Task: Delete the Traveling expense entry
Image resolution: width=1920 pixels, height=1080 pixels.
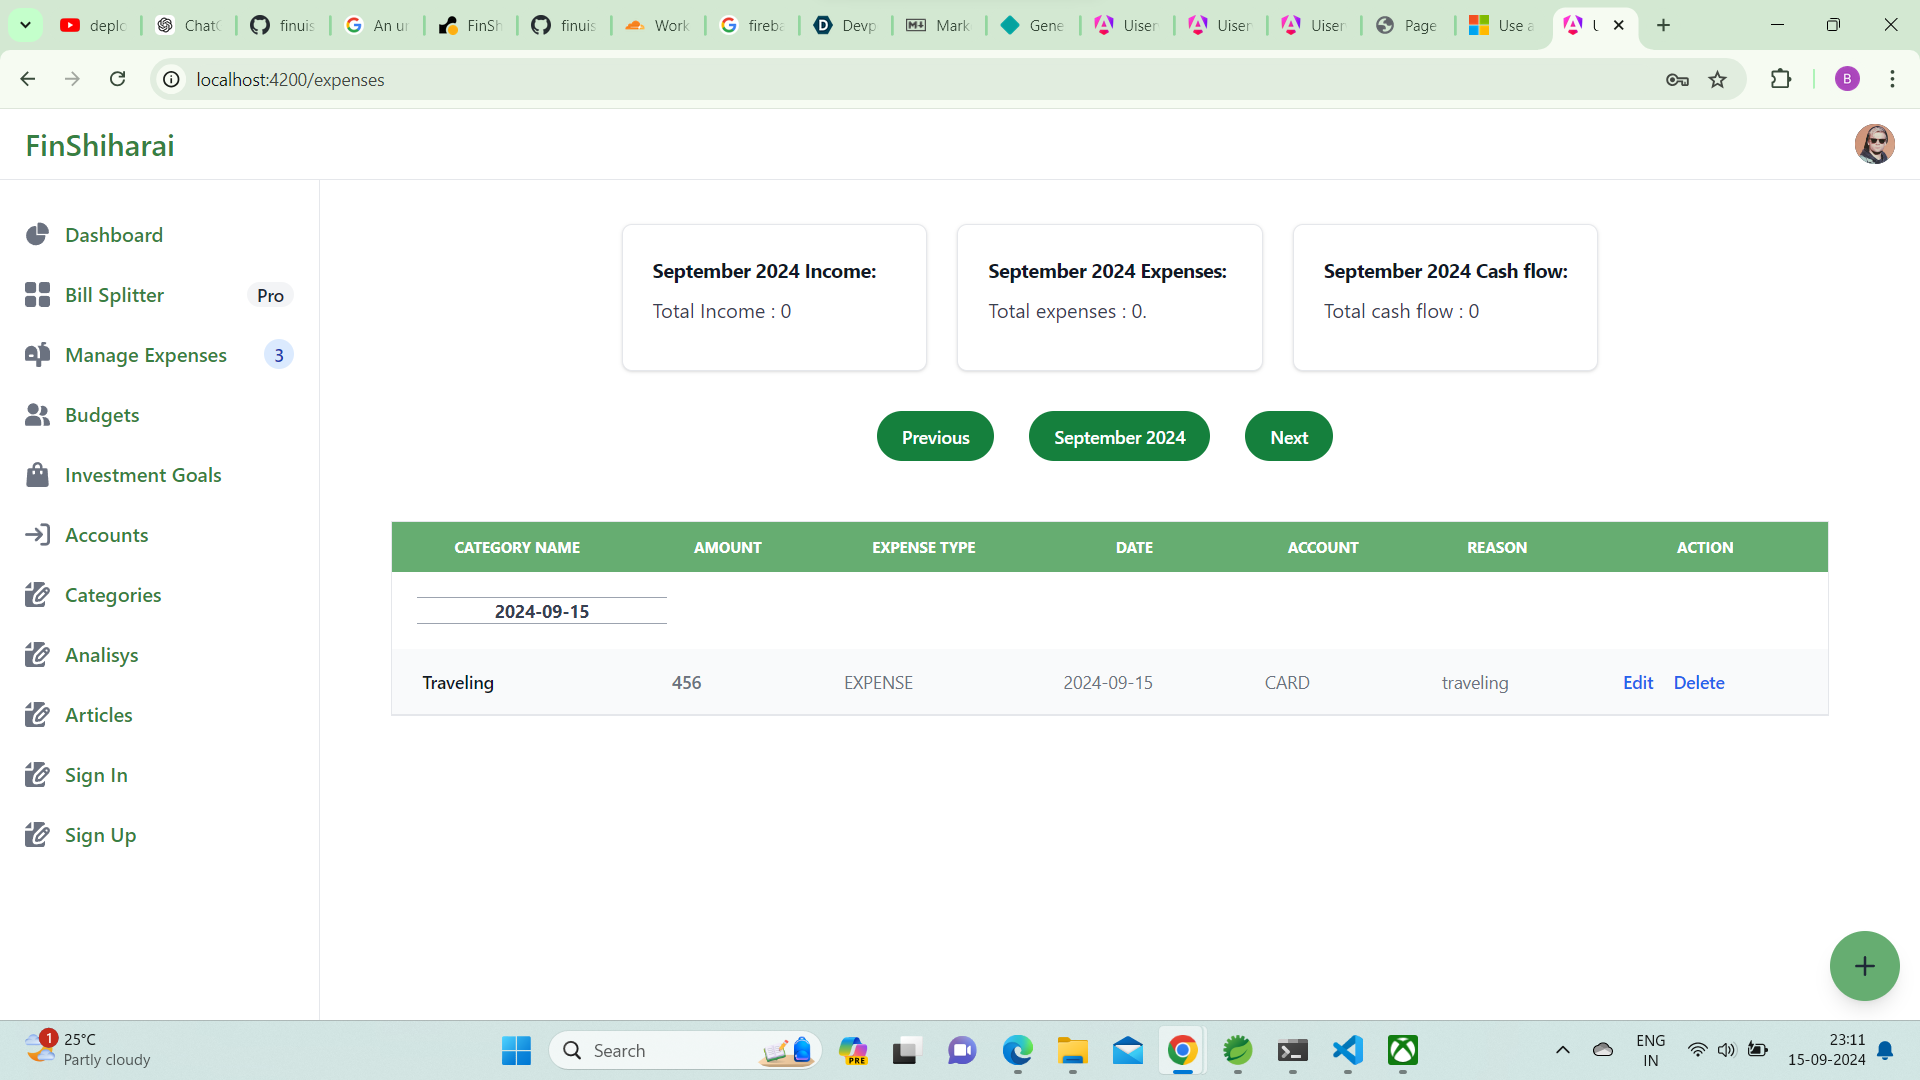Action: (x=1698, y=683)
